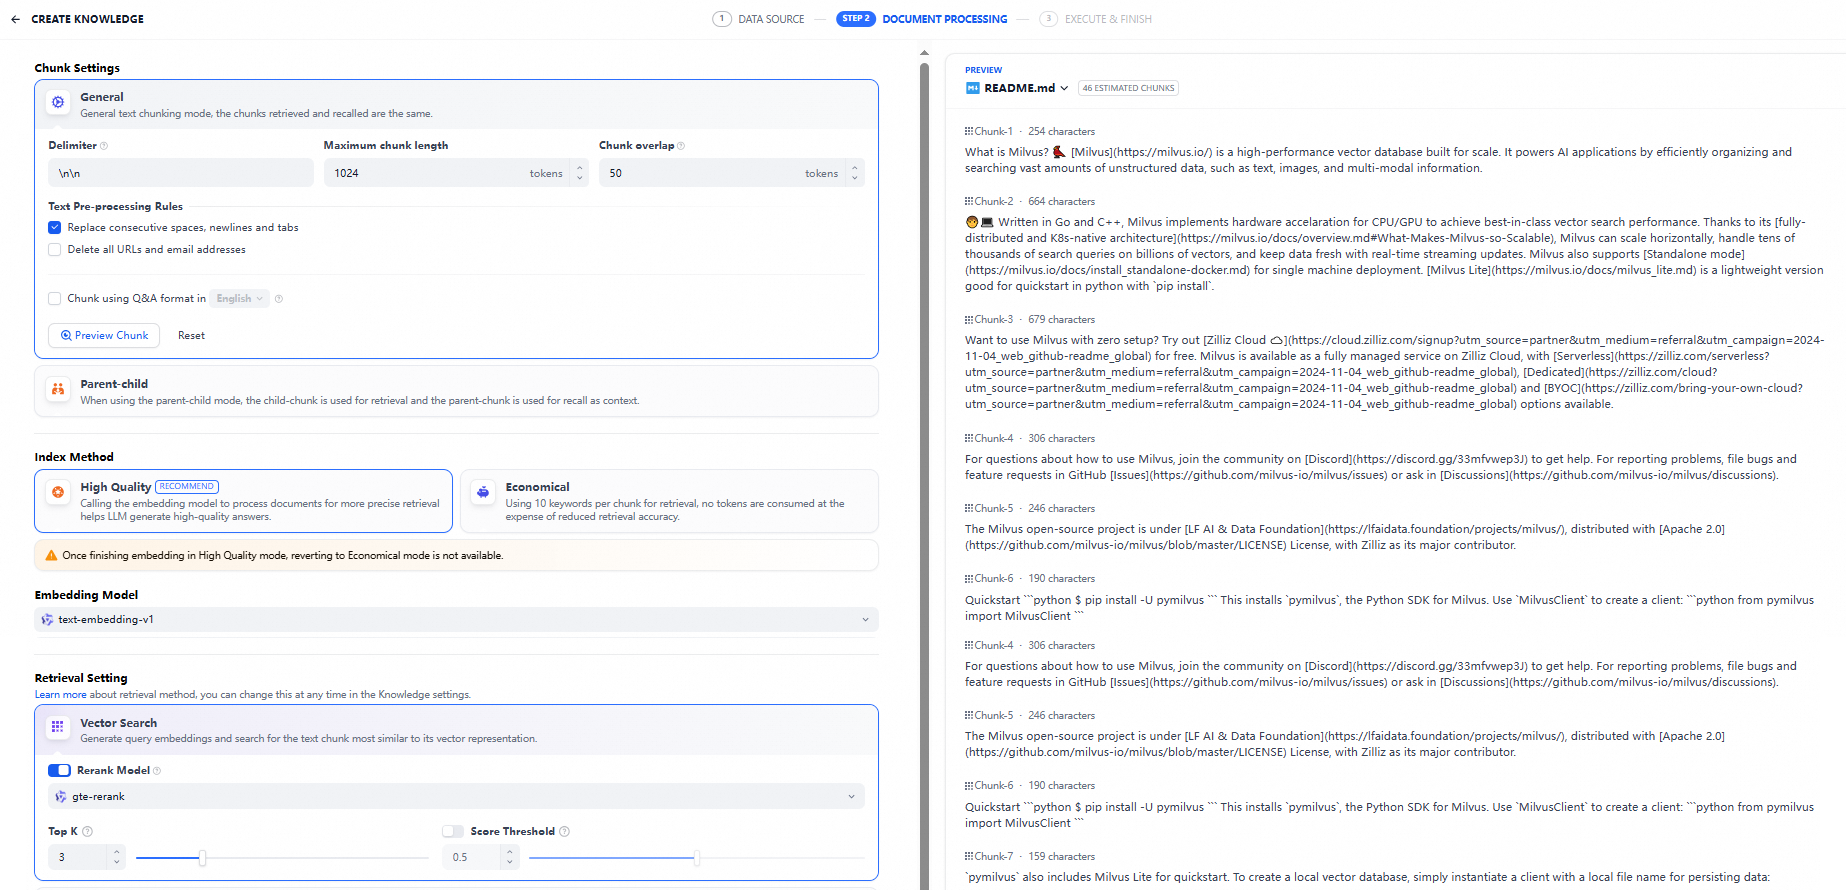Click the Parent-child mode icon

(58, 389)
